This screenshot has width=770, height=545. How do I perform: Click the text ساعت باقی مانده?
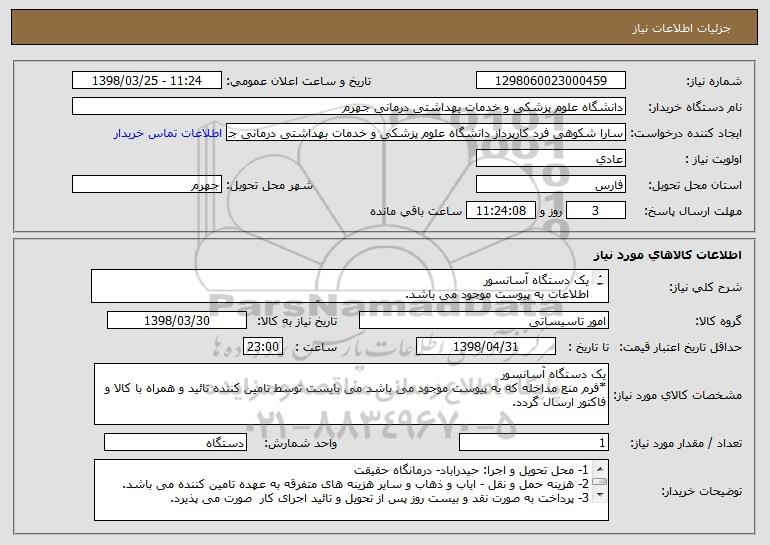[415, 211]
